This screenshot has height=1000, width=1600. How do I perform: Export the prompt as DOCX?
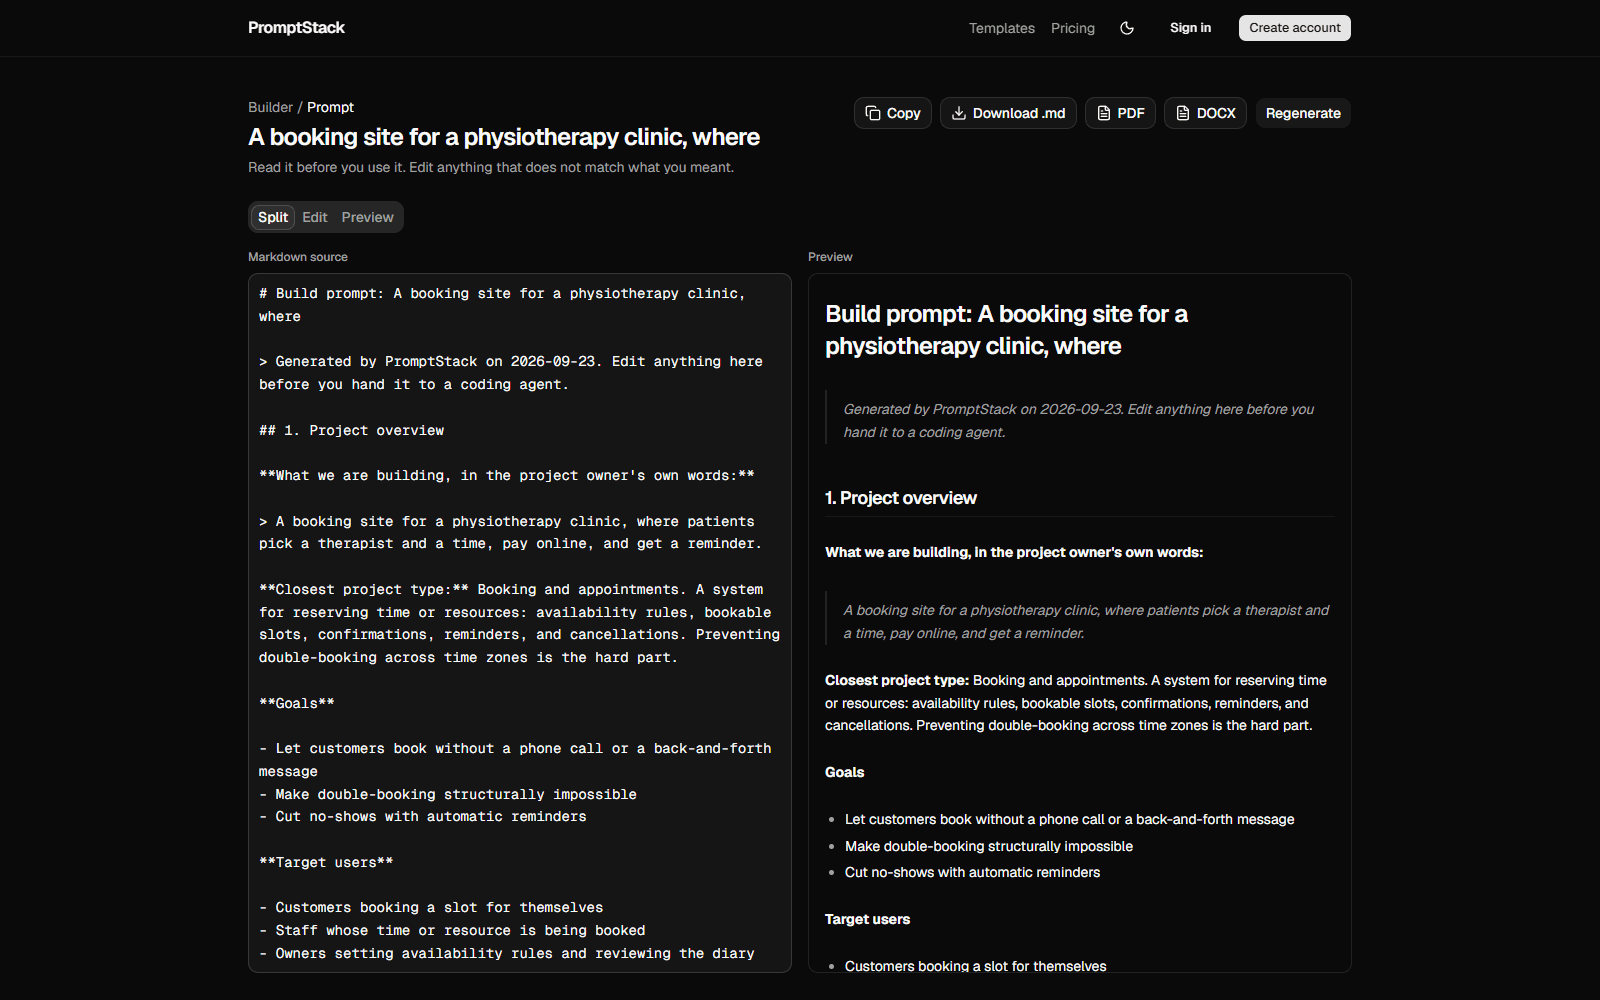point(1205,113)
